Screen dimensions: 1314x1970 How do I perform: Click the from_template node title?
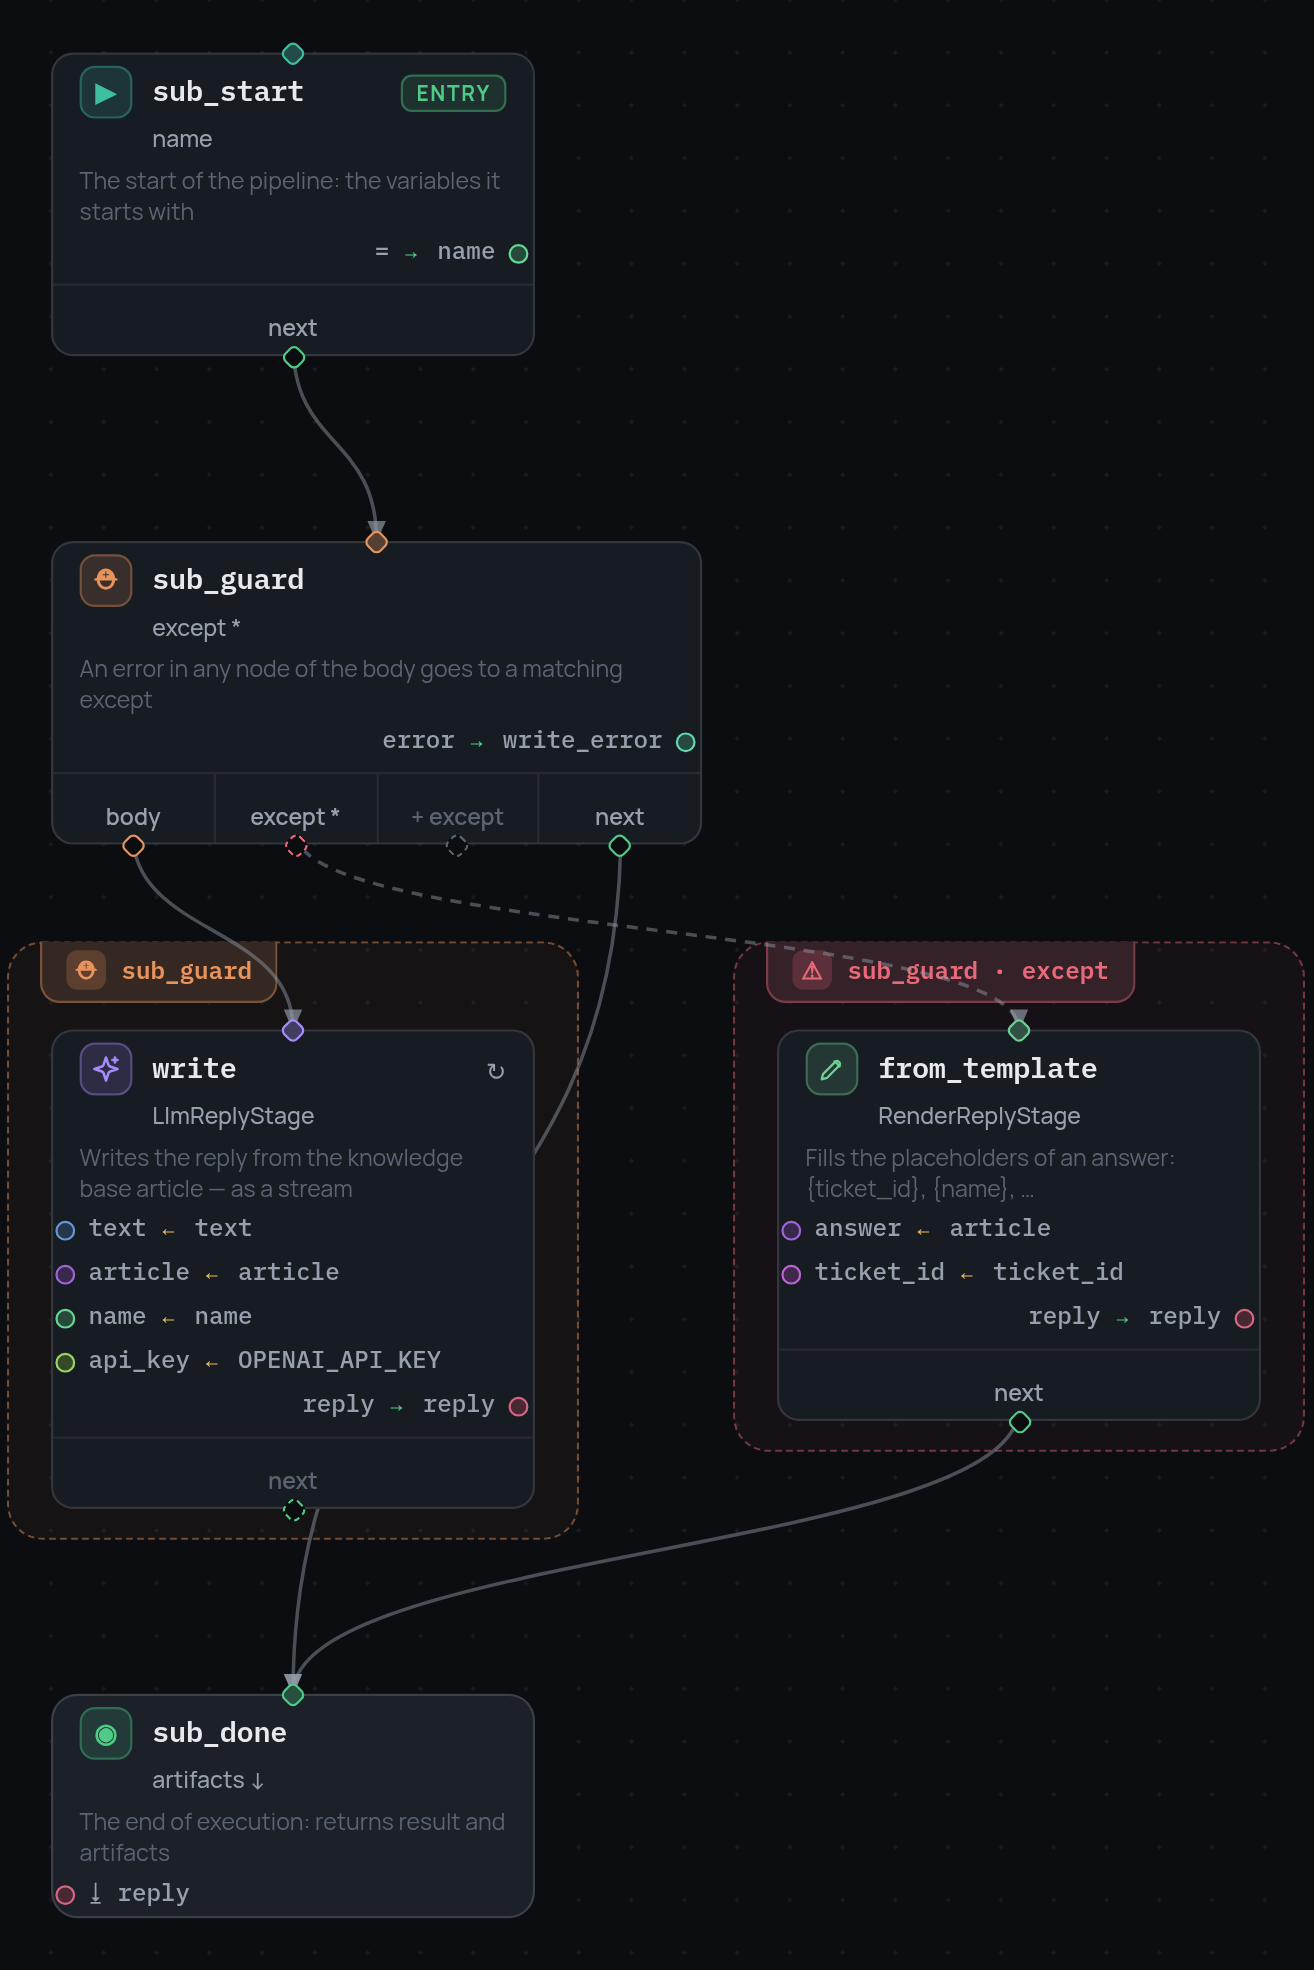[x=988, y=1069]
